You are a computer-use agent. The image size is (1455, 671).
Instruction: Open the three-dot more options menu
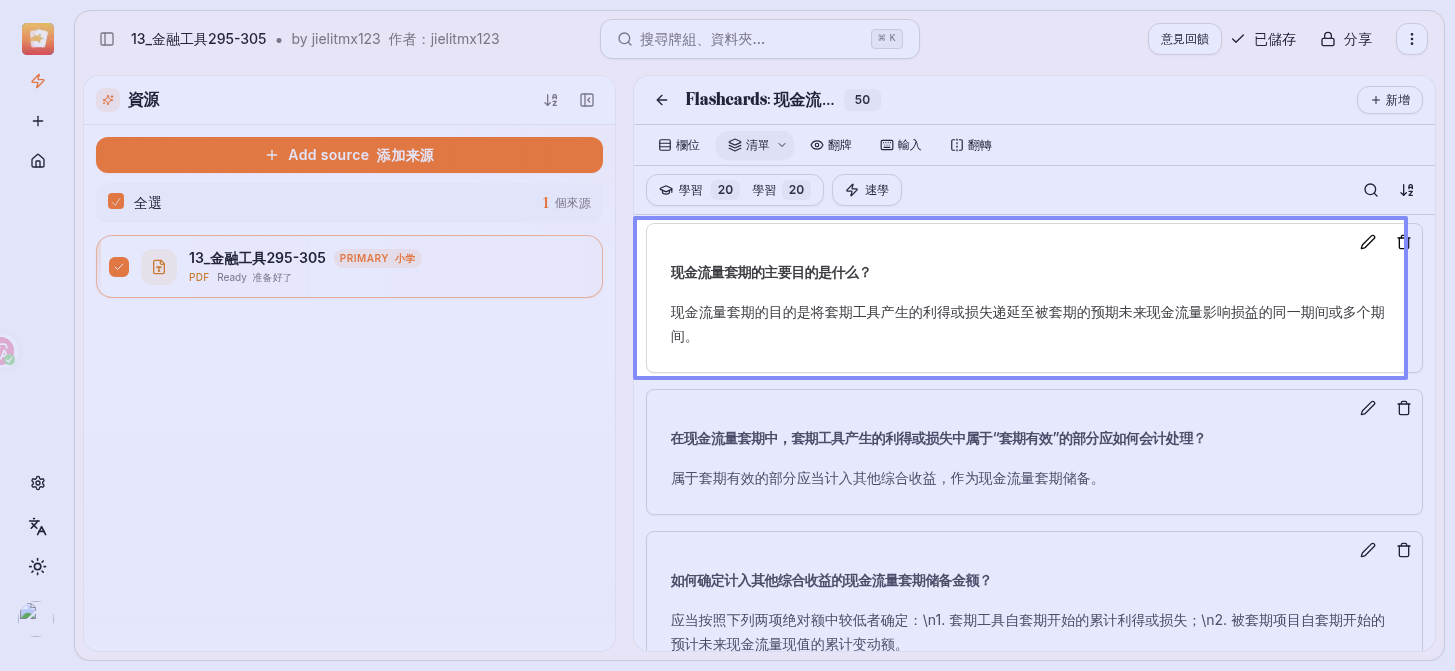point(1411,39)
